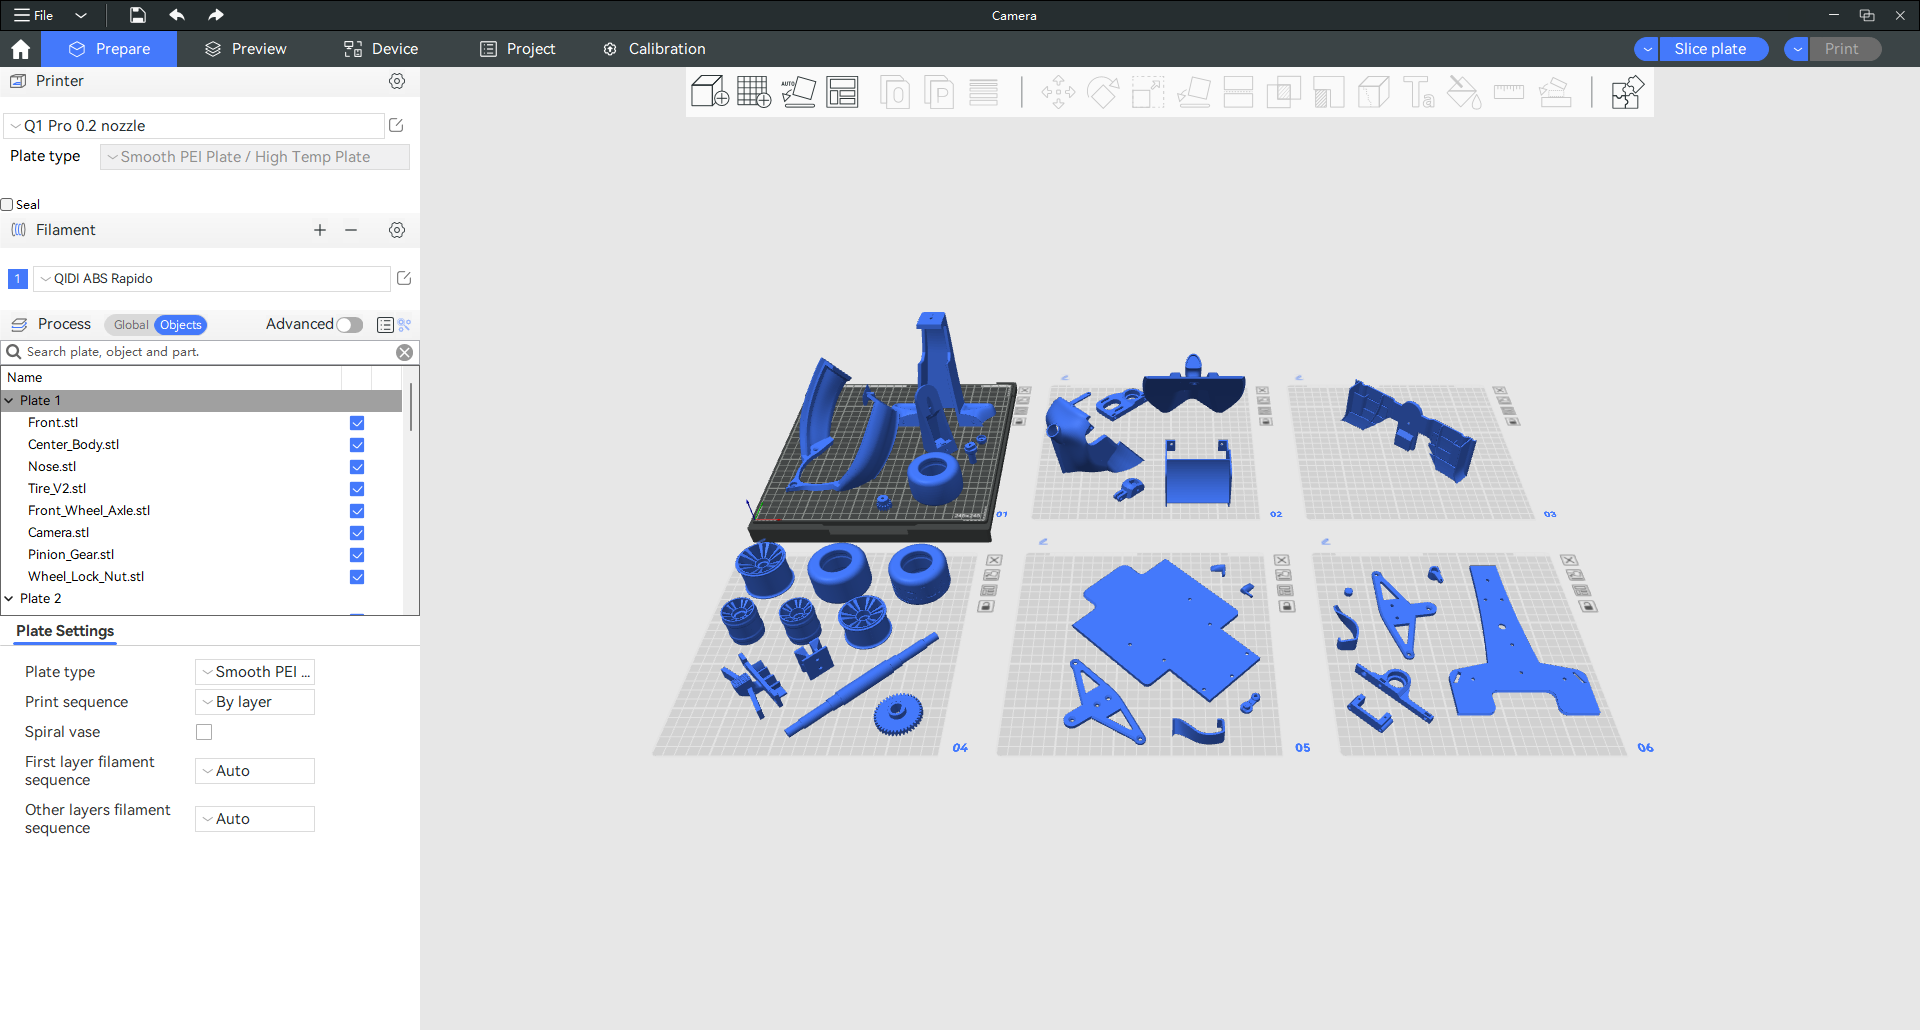Image resolution: width=1920 pixels, height=1030 pixels.
Task: Run Auto orient from the toolbar
Action: click(798, 92)
